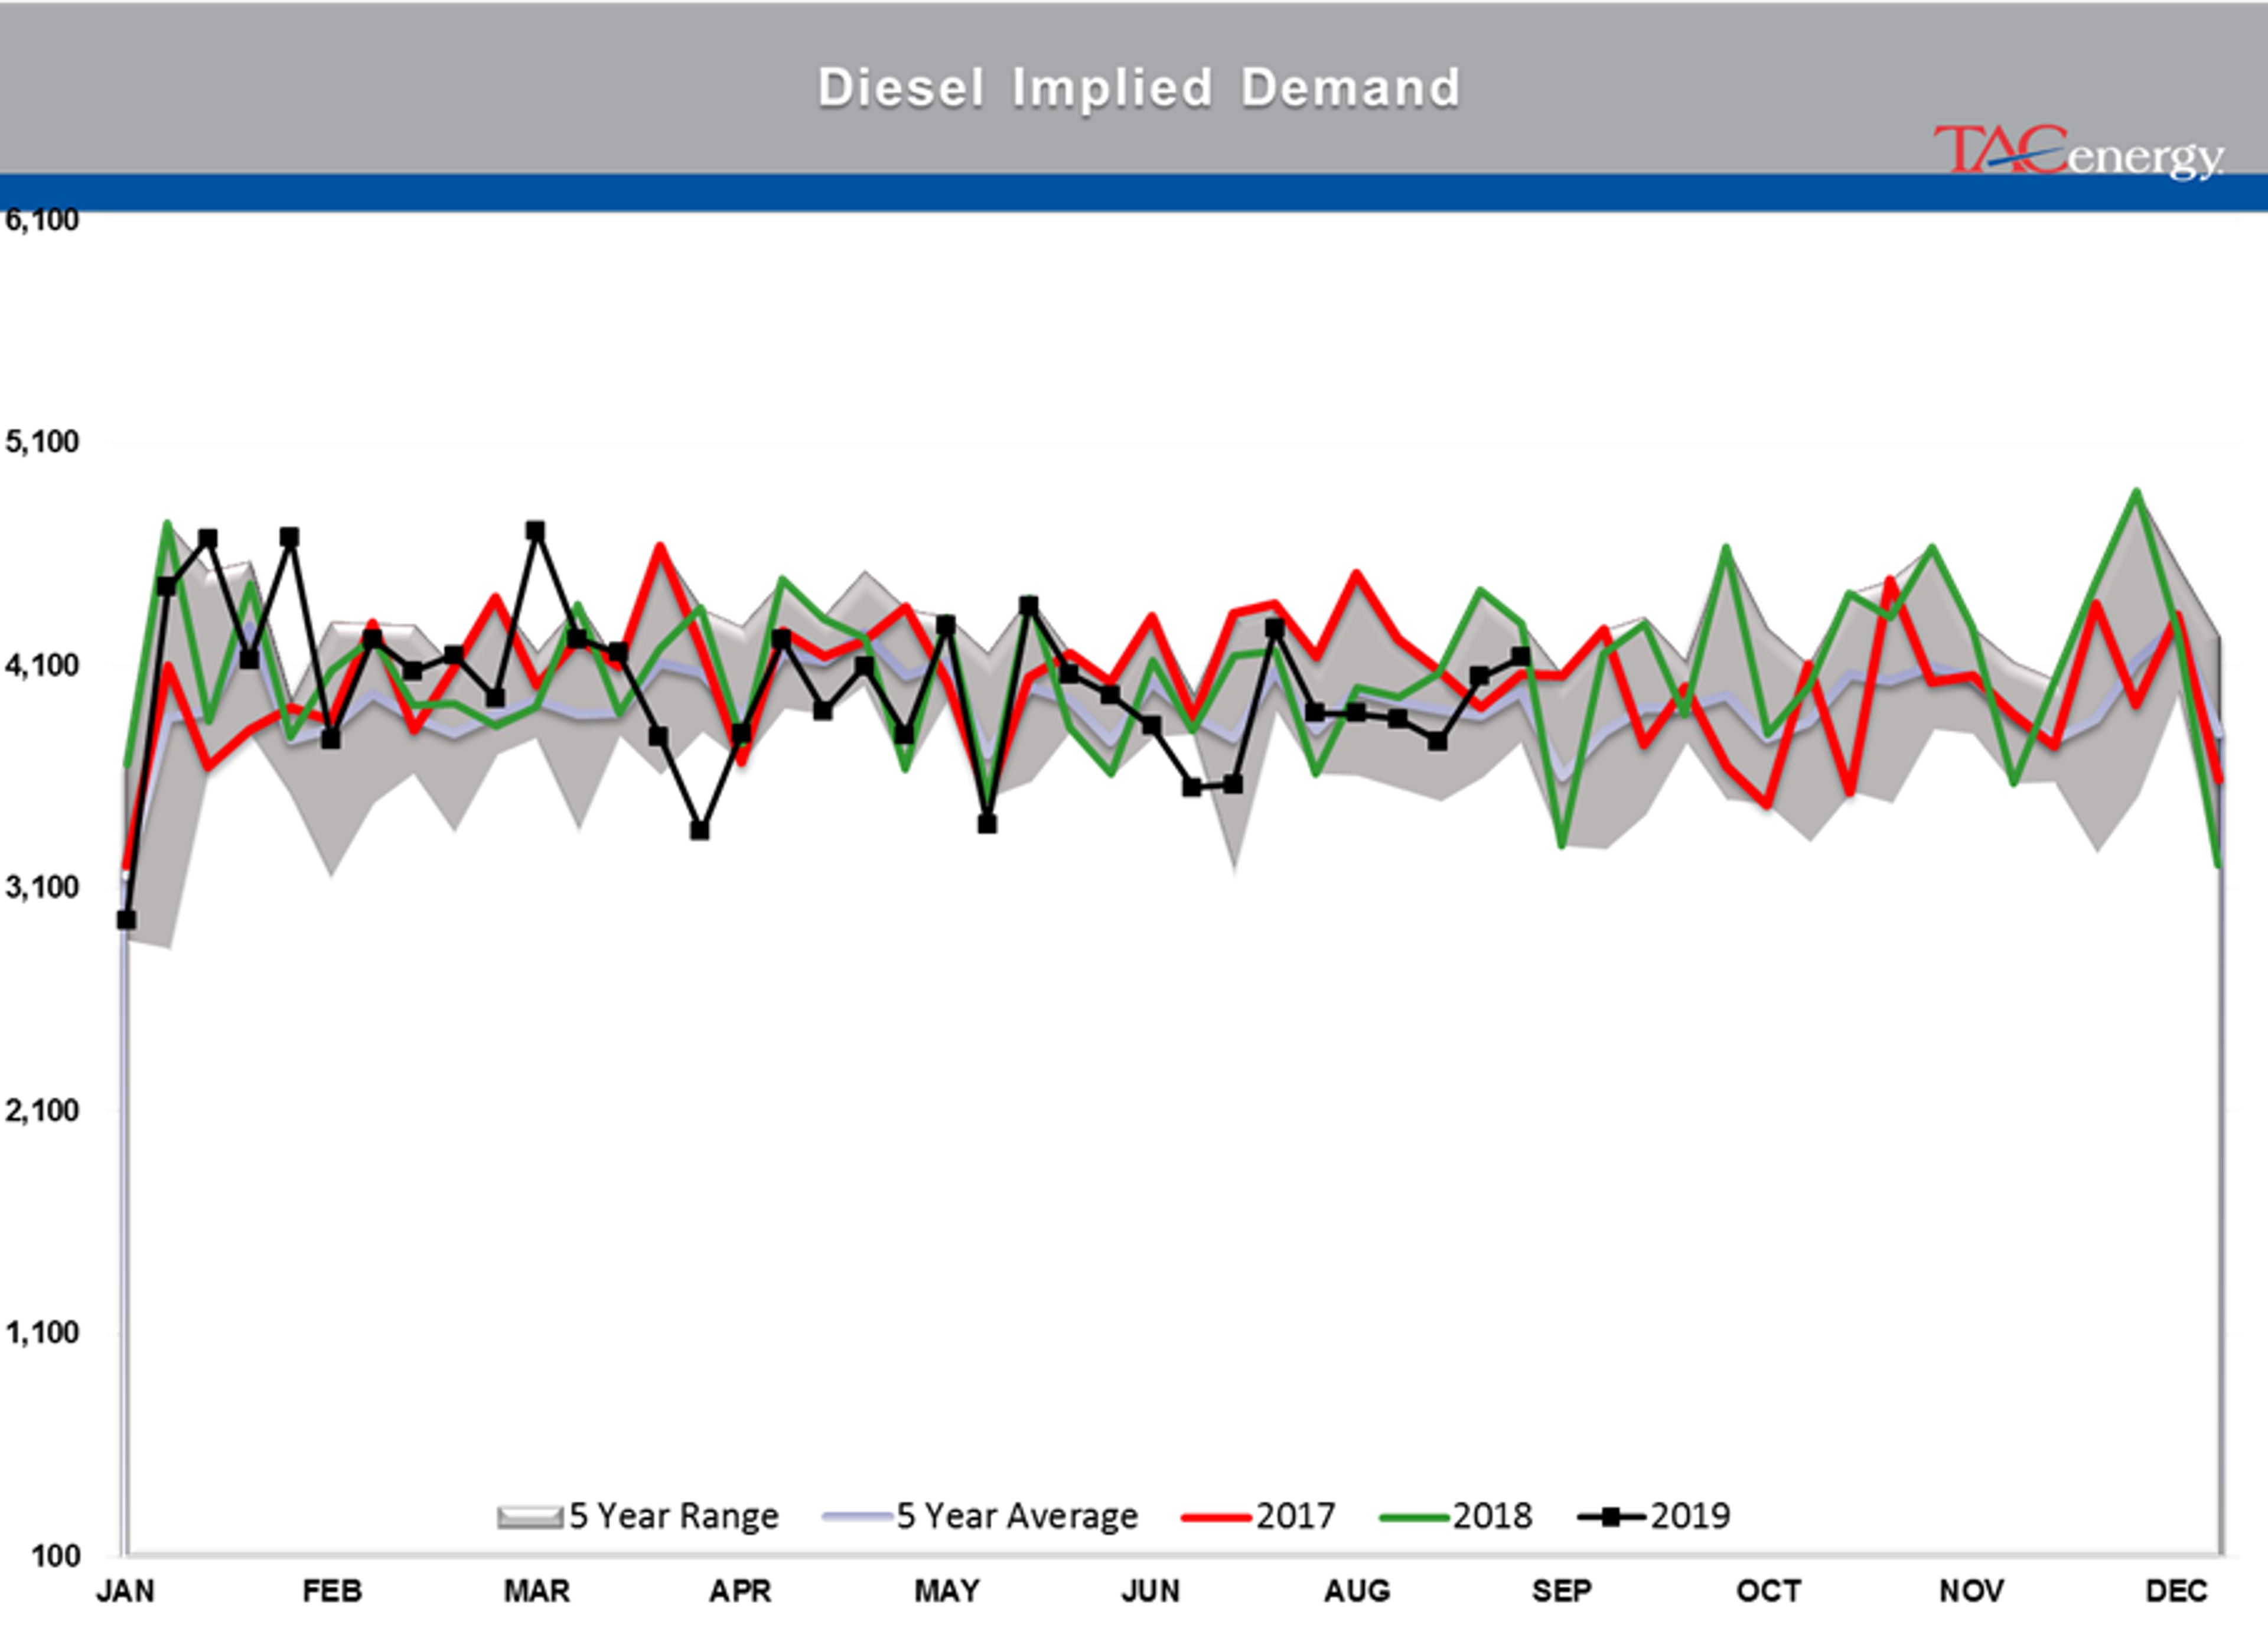The height and width of the screenshot is (1649, 2268).
Task: Click the Diesel Implied Demand chart title
Action: pos(1139,88)
